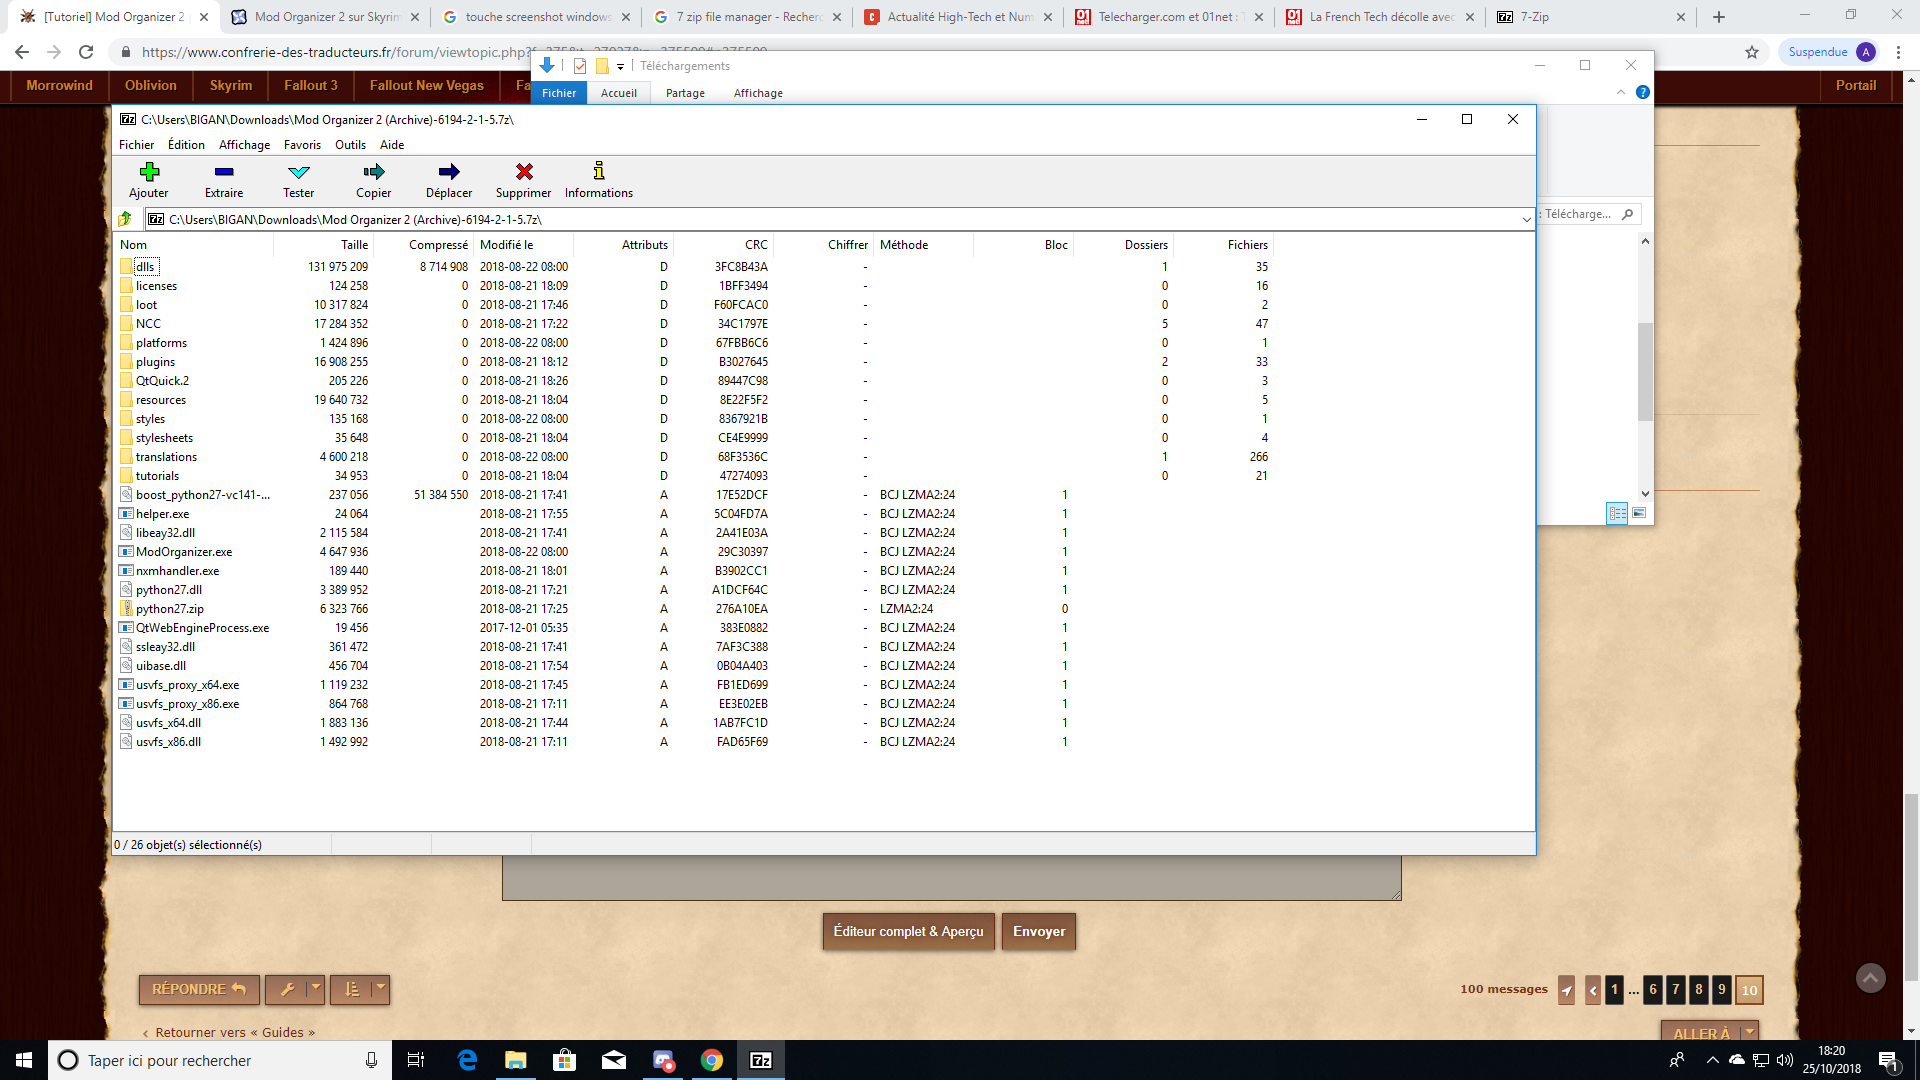Sort by the Méthode column header
This screenshot has width=1920, height=1080.
tap(923, 245)
